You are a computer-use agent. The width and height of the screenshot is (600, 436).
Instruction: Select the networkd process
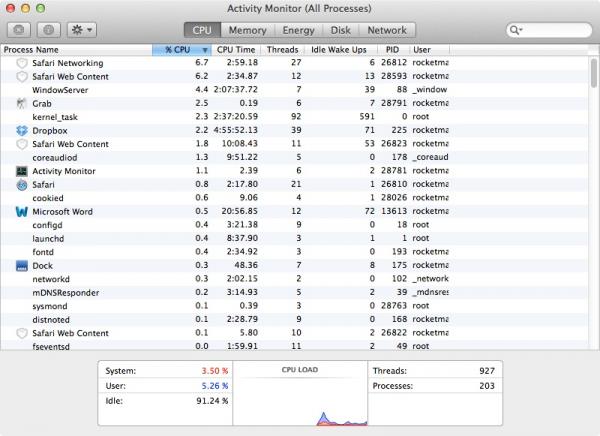295,279
